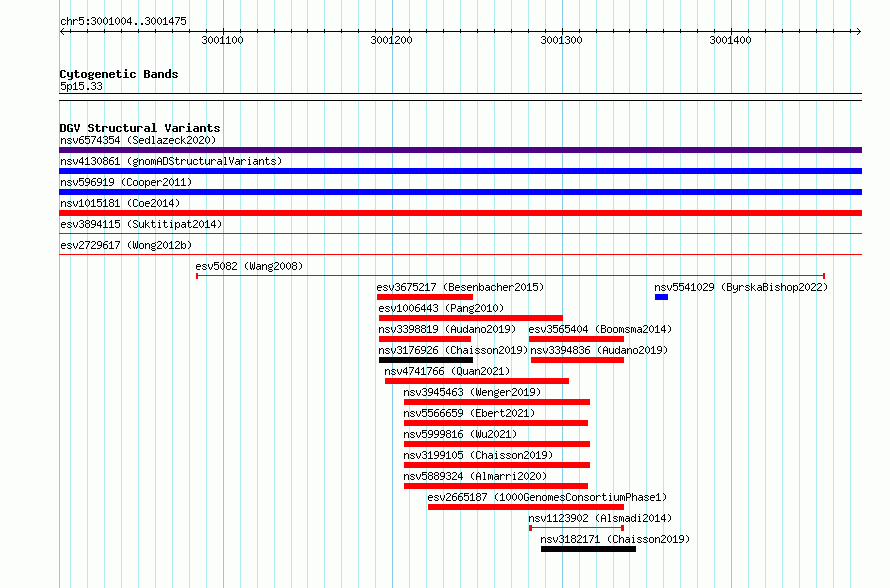Select nsv5889324 (Almarri2020) label
Image resolution: width=890 pixels, height=588 pixels.
tap(475, 476)
